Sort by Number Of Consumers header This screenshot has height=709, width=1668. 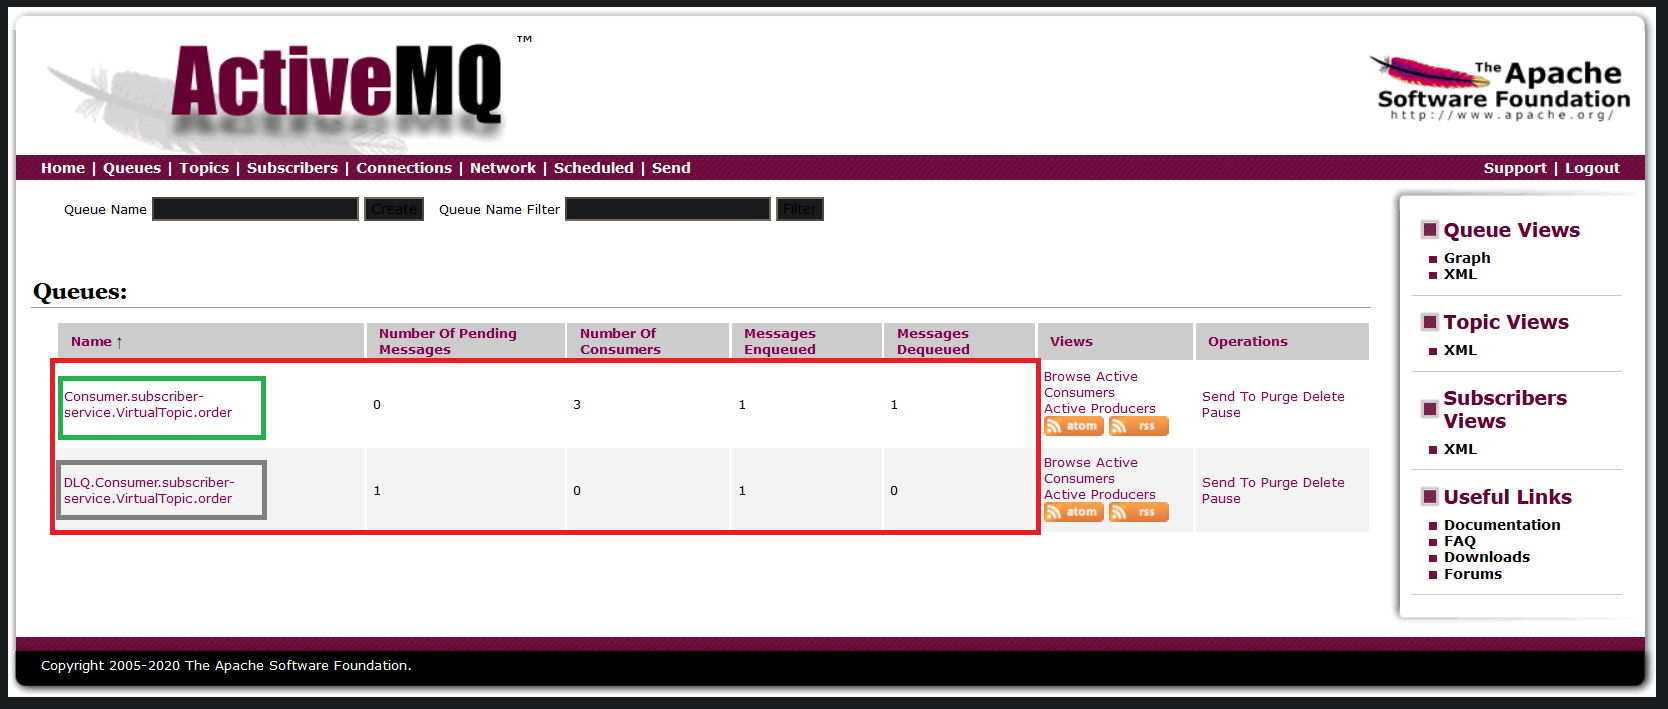620,342
